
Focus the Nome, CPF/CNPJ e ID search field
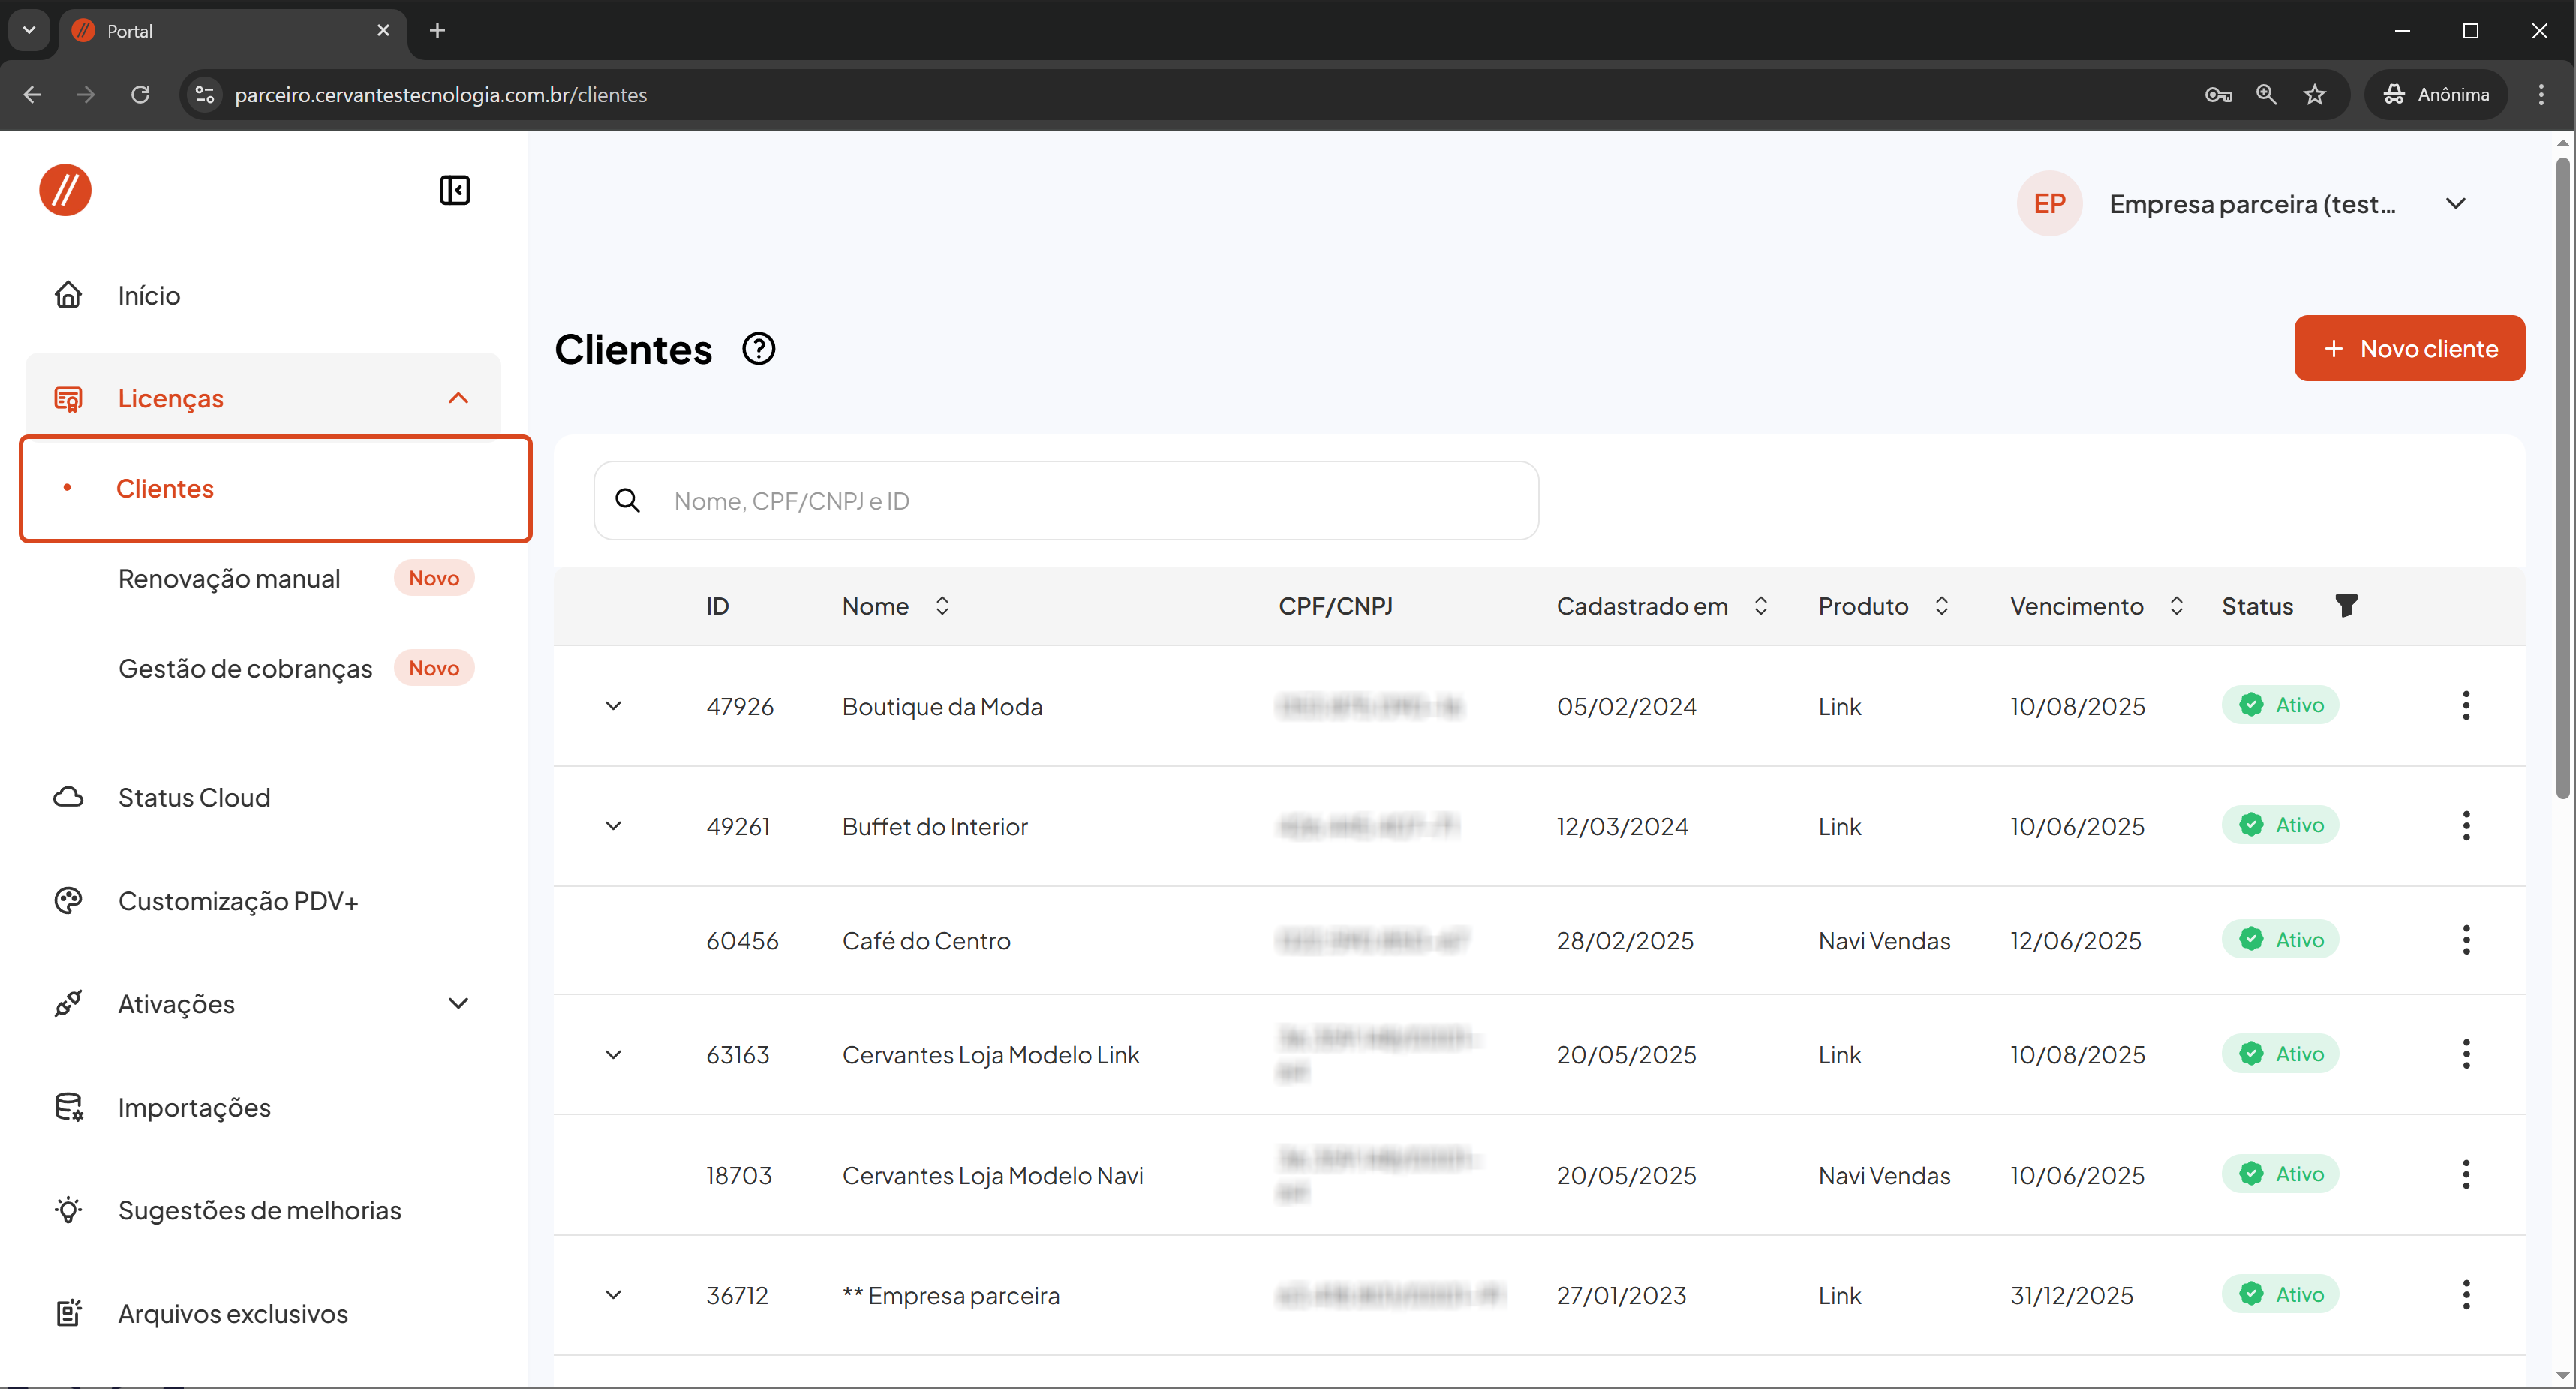coord(1090,500)
